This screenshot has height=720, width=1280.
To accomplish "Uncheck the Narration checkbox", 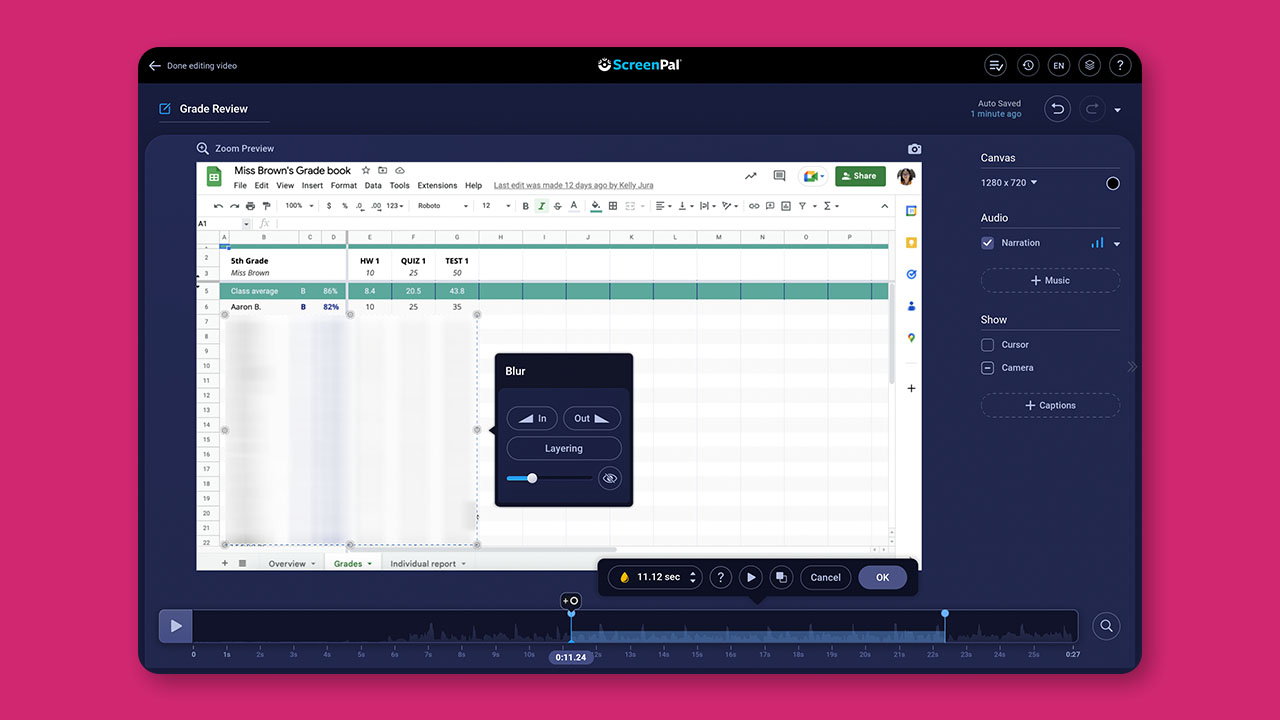I will click(988, 243).
